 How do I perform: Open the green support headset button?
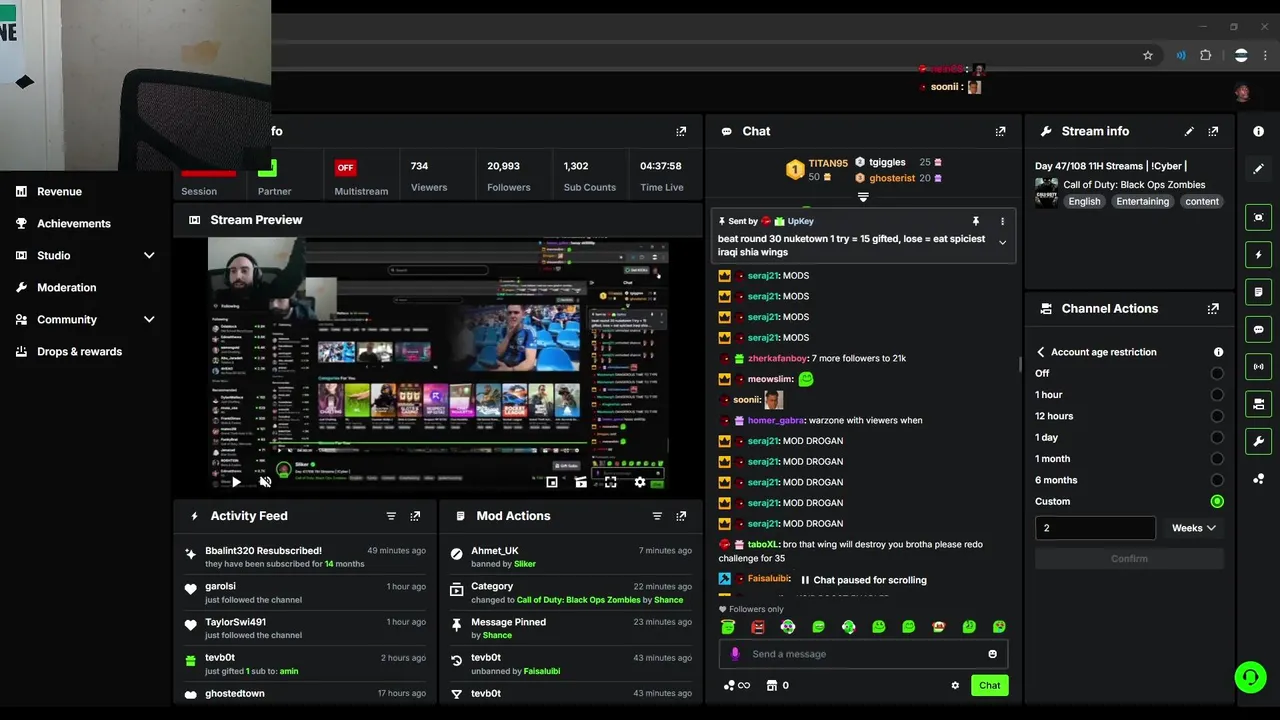[x=1250, y=677]
